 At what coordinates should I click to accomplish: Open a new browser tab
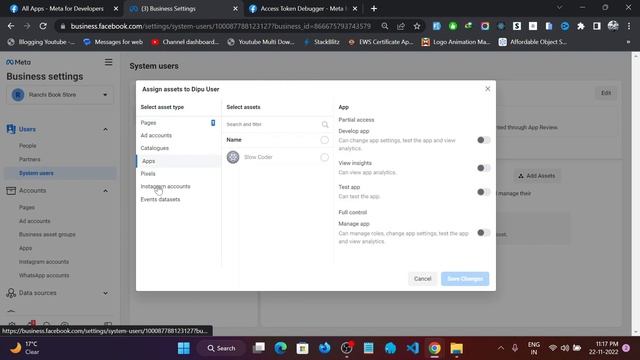point(374,9)
